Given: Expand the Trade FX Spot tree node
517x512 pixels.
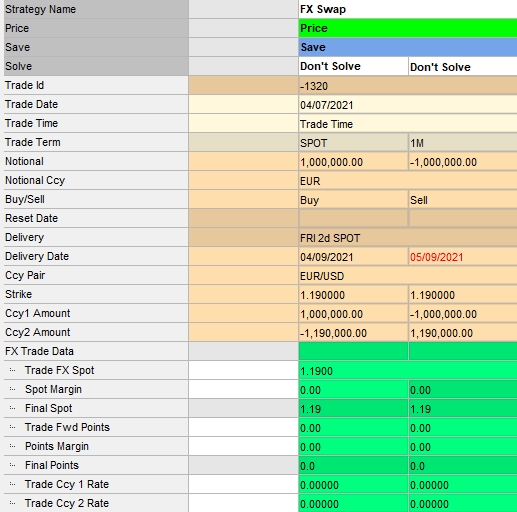Looking at the screenshot, I should coord(13,370).
